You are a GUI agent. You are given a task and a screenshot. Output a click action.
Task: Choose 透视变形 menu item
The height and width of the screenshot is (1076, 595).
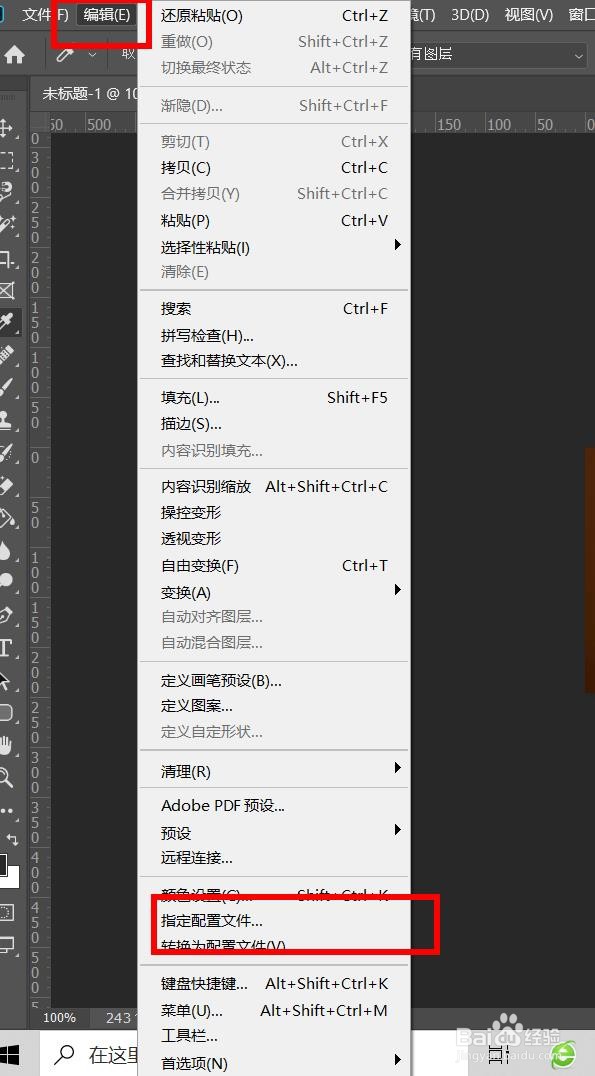[275, 539]
